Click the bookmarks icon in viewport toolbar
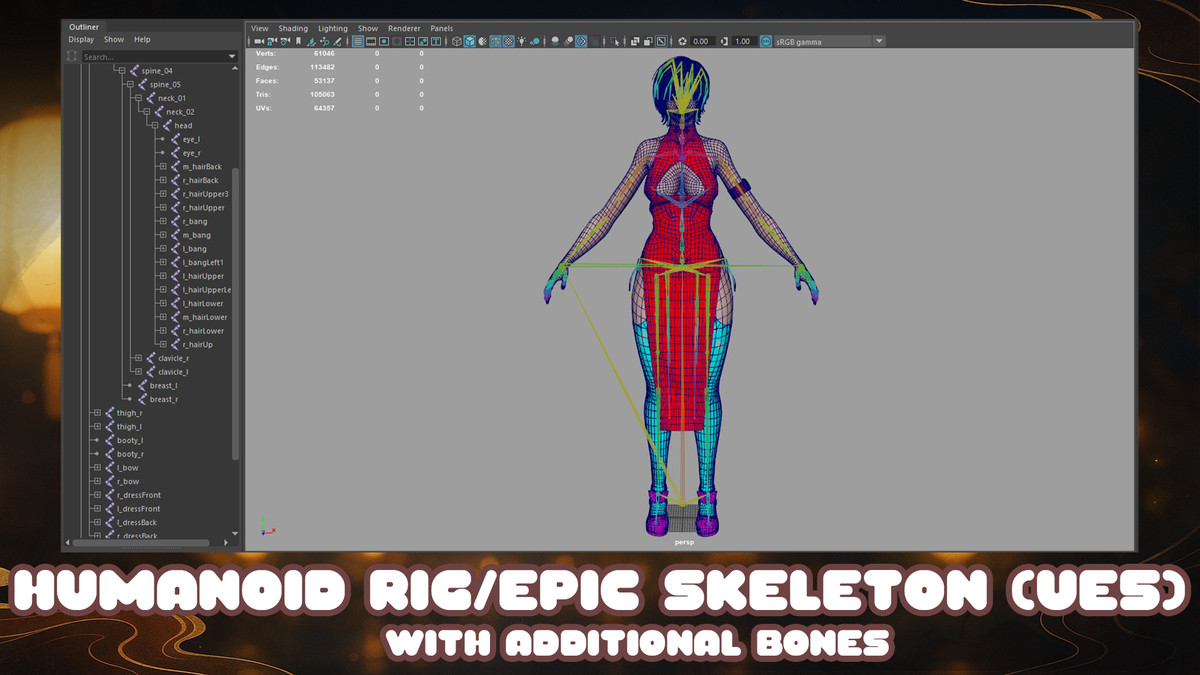 coord(298,42)
